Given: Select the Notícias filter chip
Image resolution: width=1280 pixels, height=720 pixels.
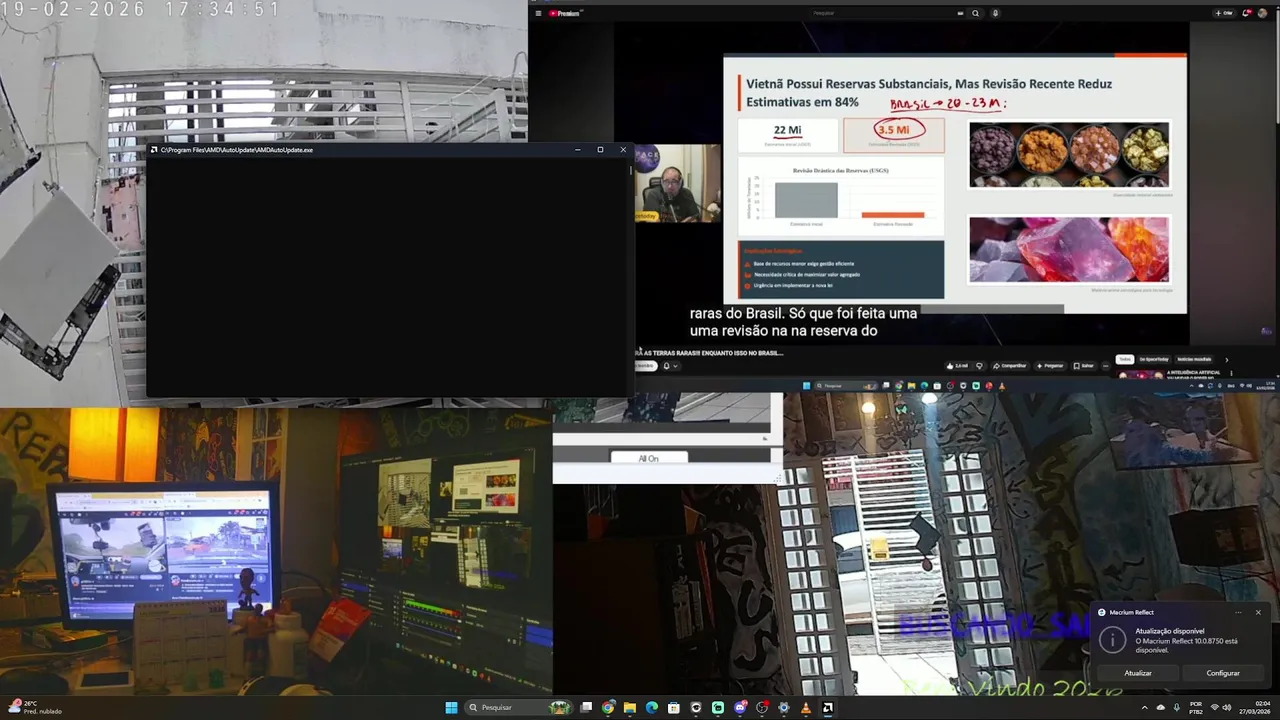Looking at the screenshot, I should pyautogui.click(x=1193, y=359).
